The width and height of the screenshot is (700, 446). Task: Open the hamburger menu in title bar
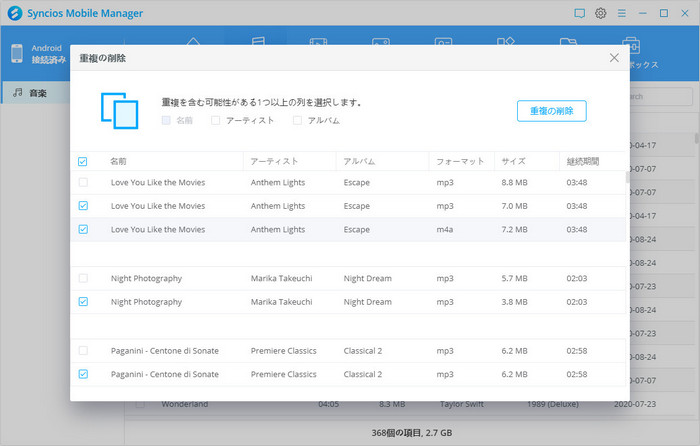tap(621, 13)
